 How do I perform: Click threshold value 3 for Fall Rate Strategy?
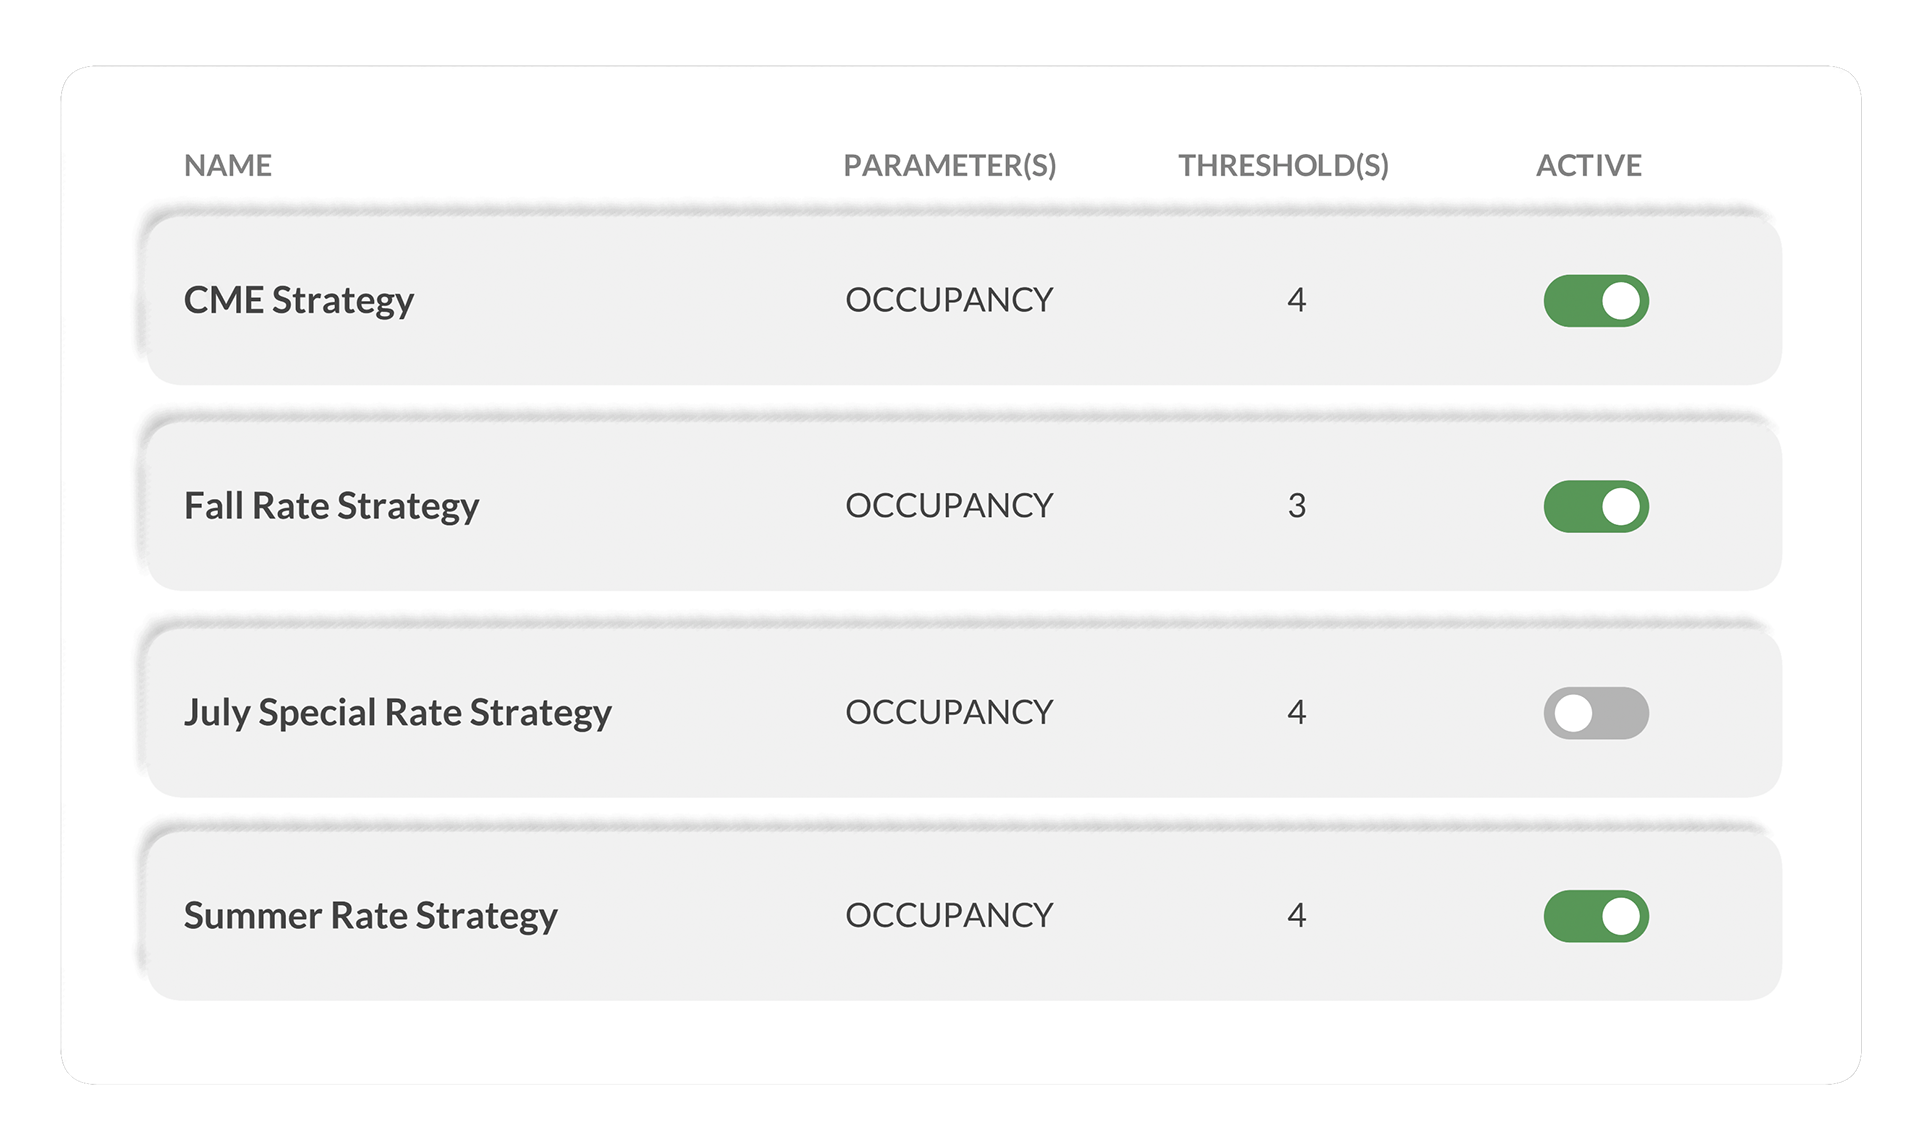(1296, 506)
